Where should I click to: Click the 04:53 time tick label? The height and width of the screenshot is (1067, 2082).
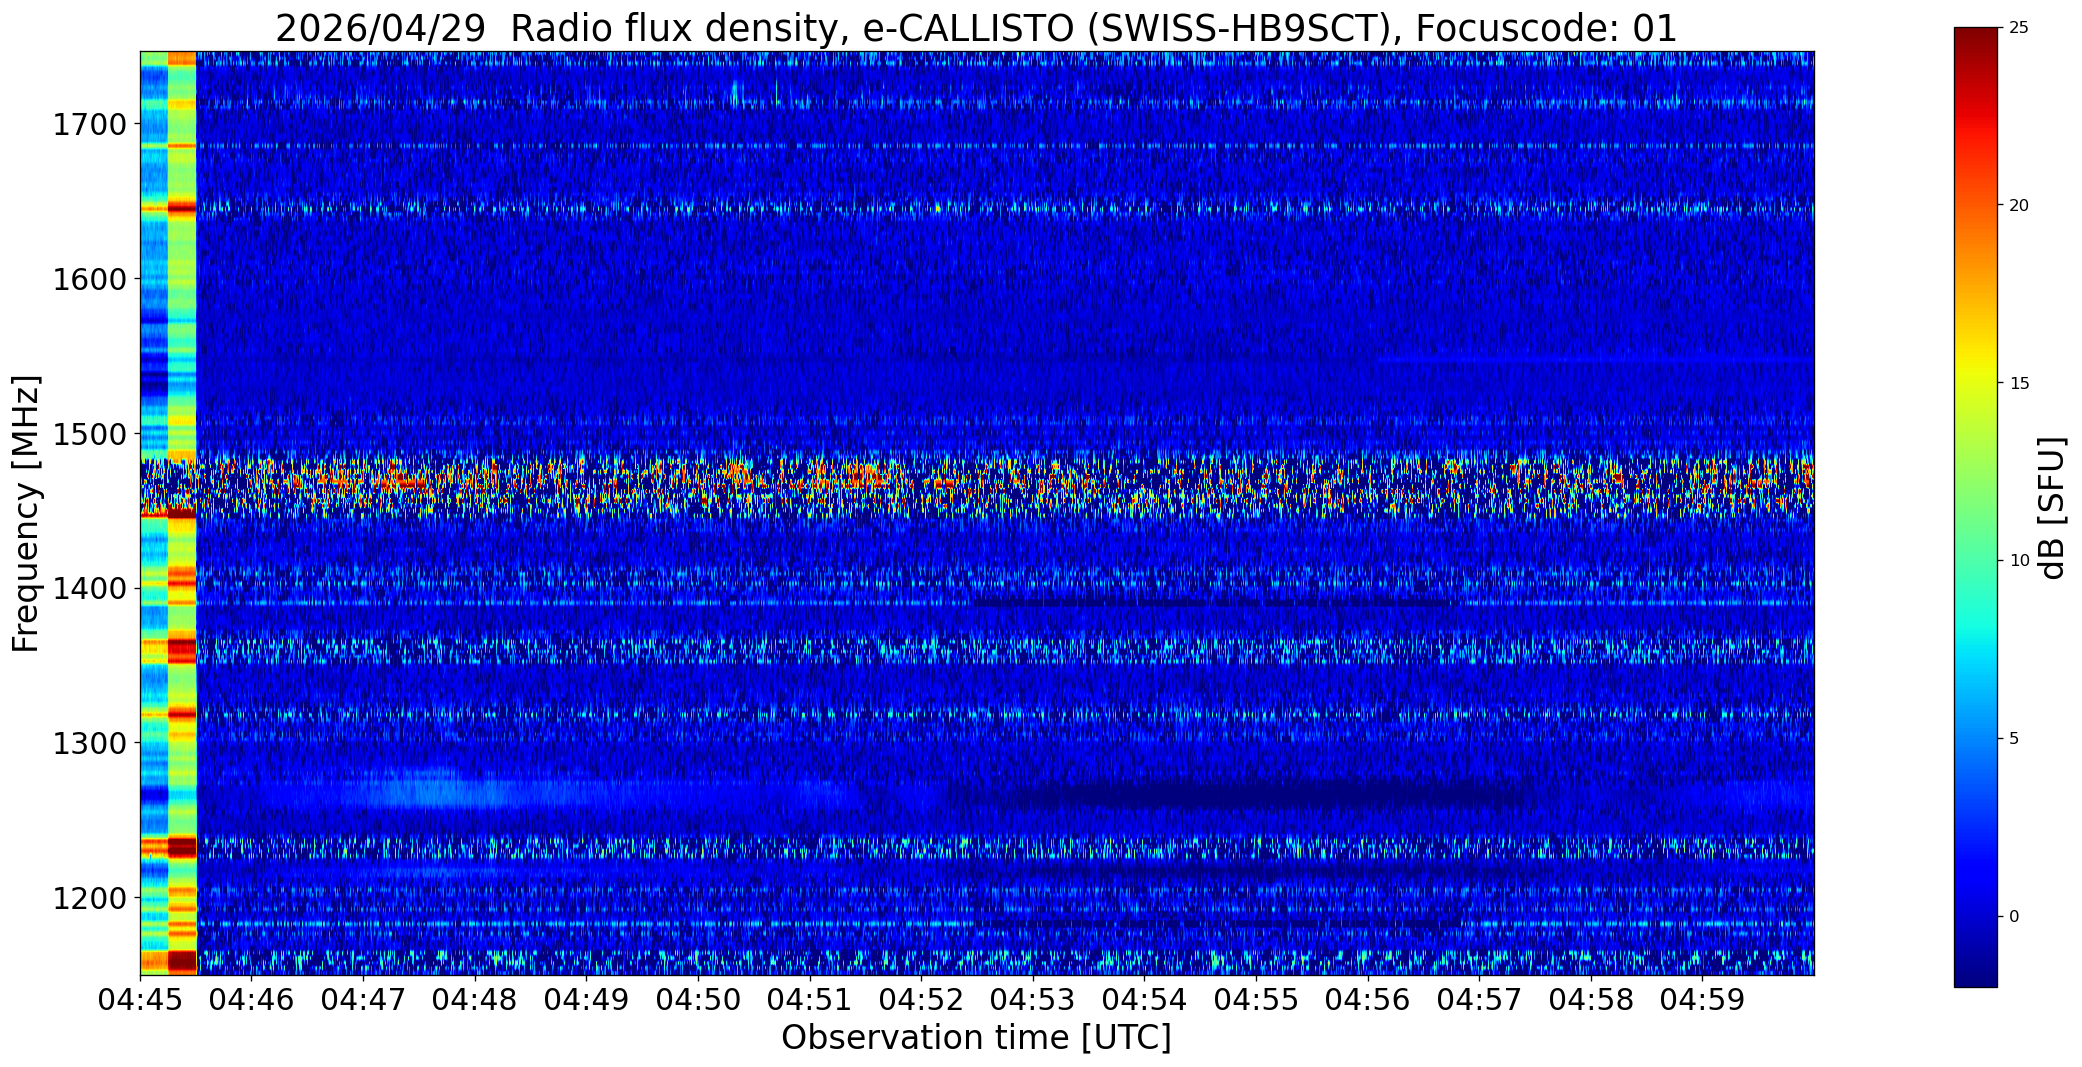(x=1033, y=1000)
